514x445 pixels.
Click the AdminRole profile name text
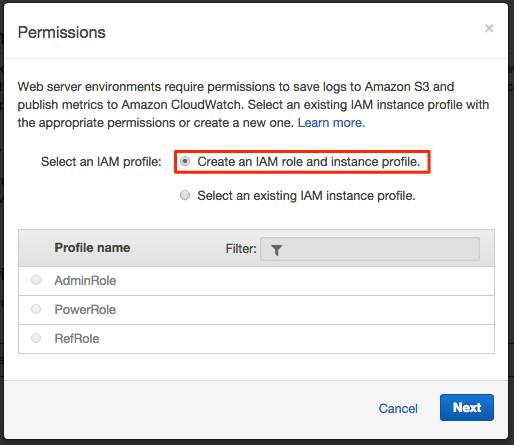[x=85, y=281]
